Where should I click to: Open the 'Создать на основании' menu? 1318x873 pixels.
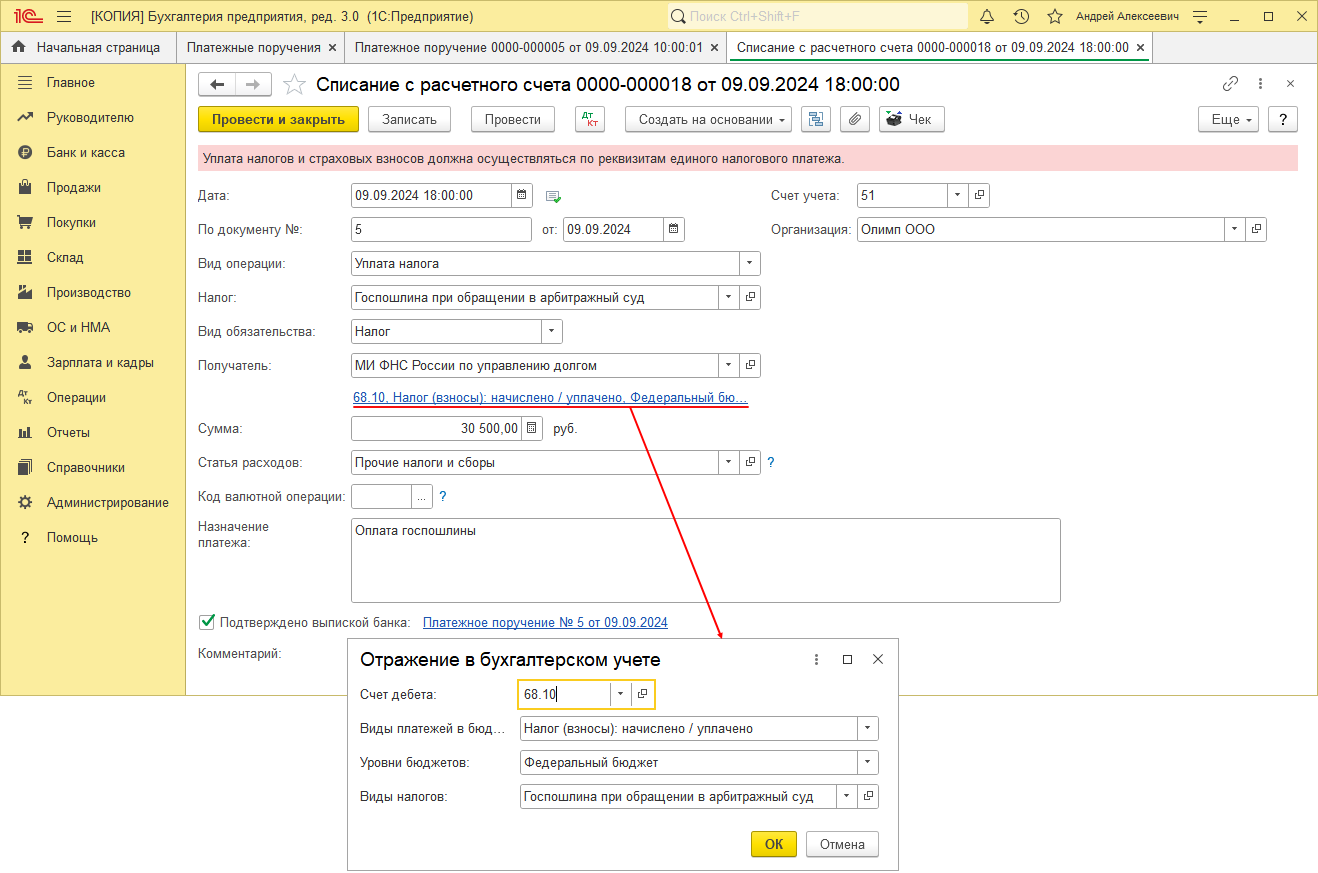coord(709,119)
